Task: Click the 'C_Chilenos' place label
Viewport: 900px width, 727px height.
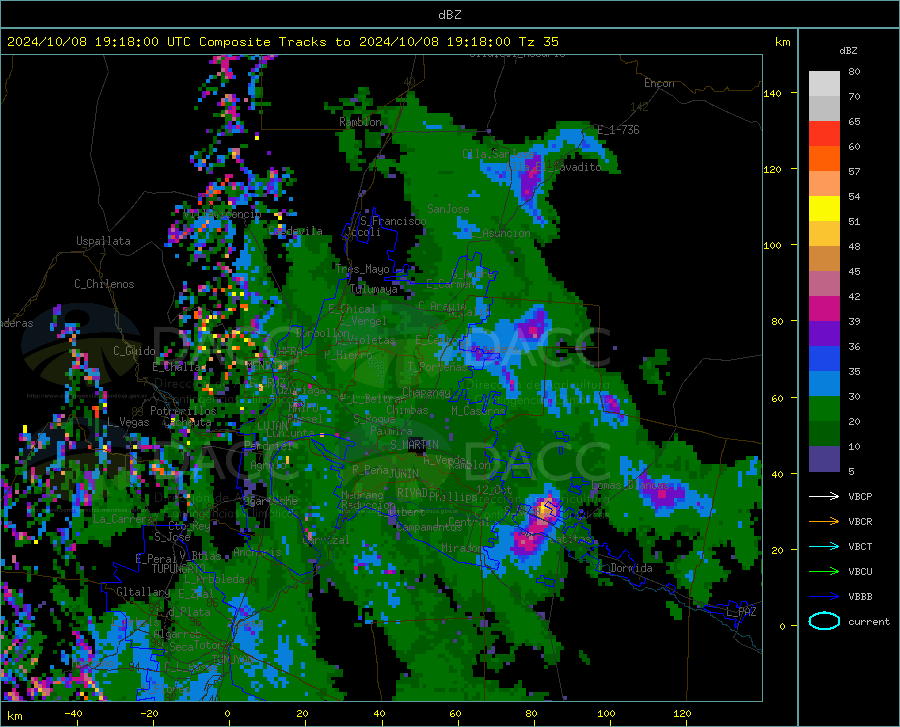Action: [x=104, y=284]
